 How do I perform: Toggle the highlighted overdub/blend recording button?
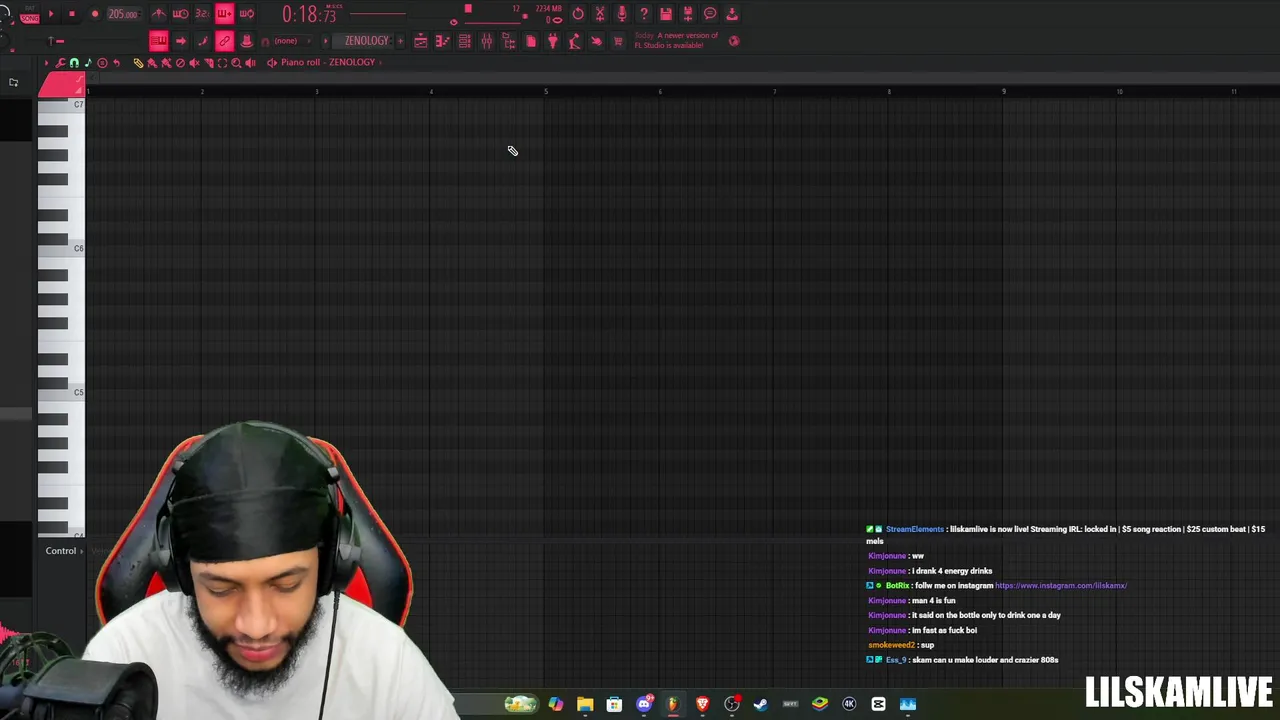224,14
